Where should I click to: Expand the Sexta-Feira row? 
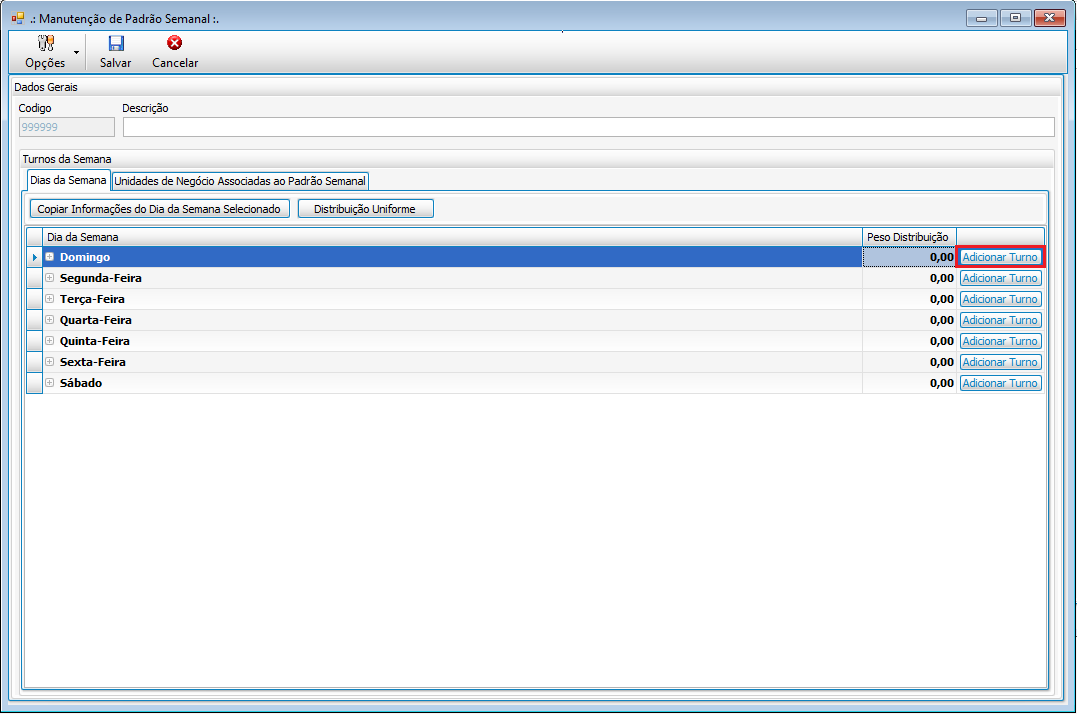(49, 362)
